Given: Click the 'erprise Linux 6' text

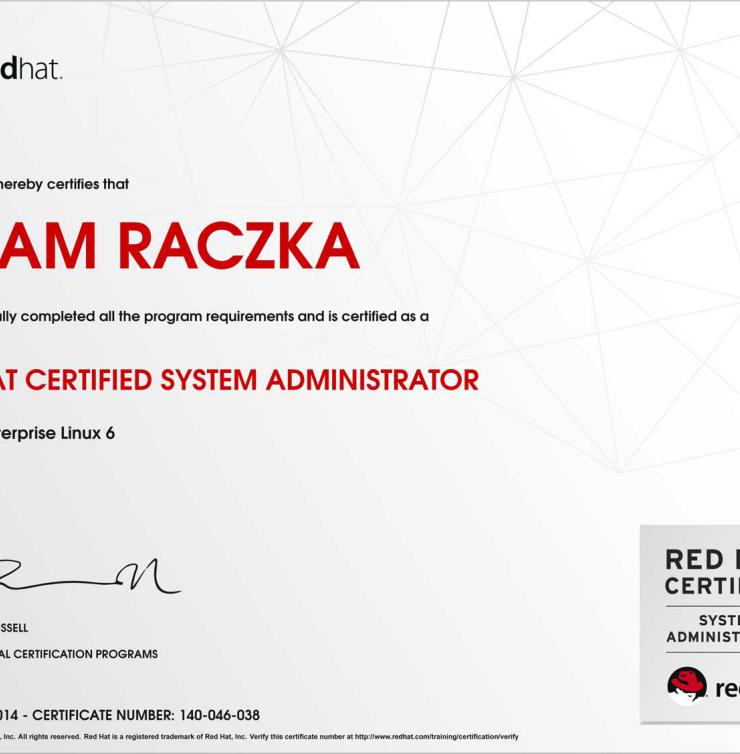Looking at the screenshot, I should click(x=57, y=433).
